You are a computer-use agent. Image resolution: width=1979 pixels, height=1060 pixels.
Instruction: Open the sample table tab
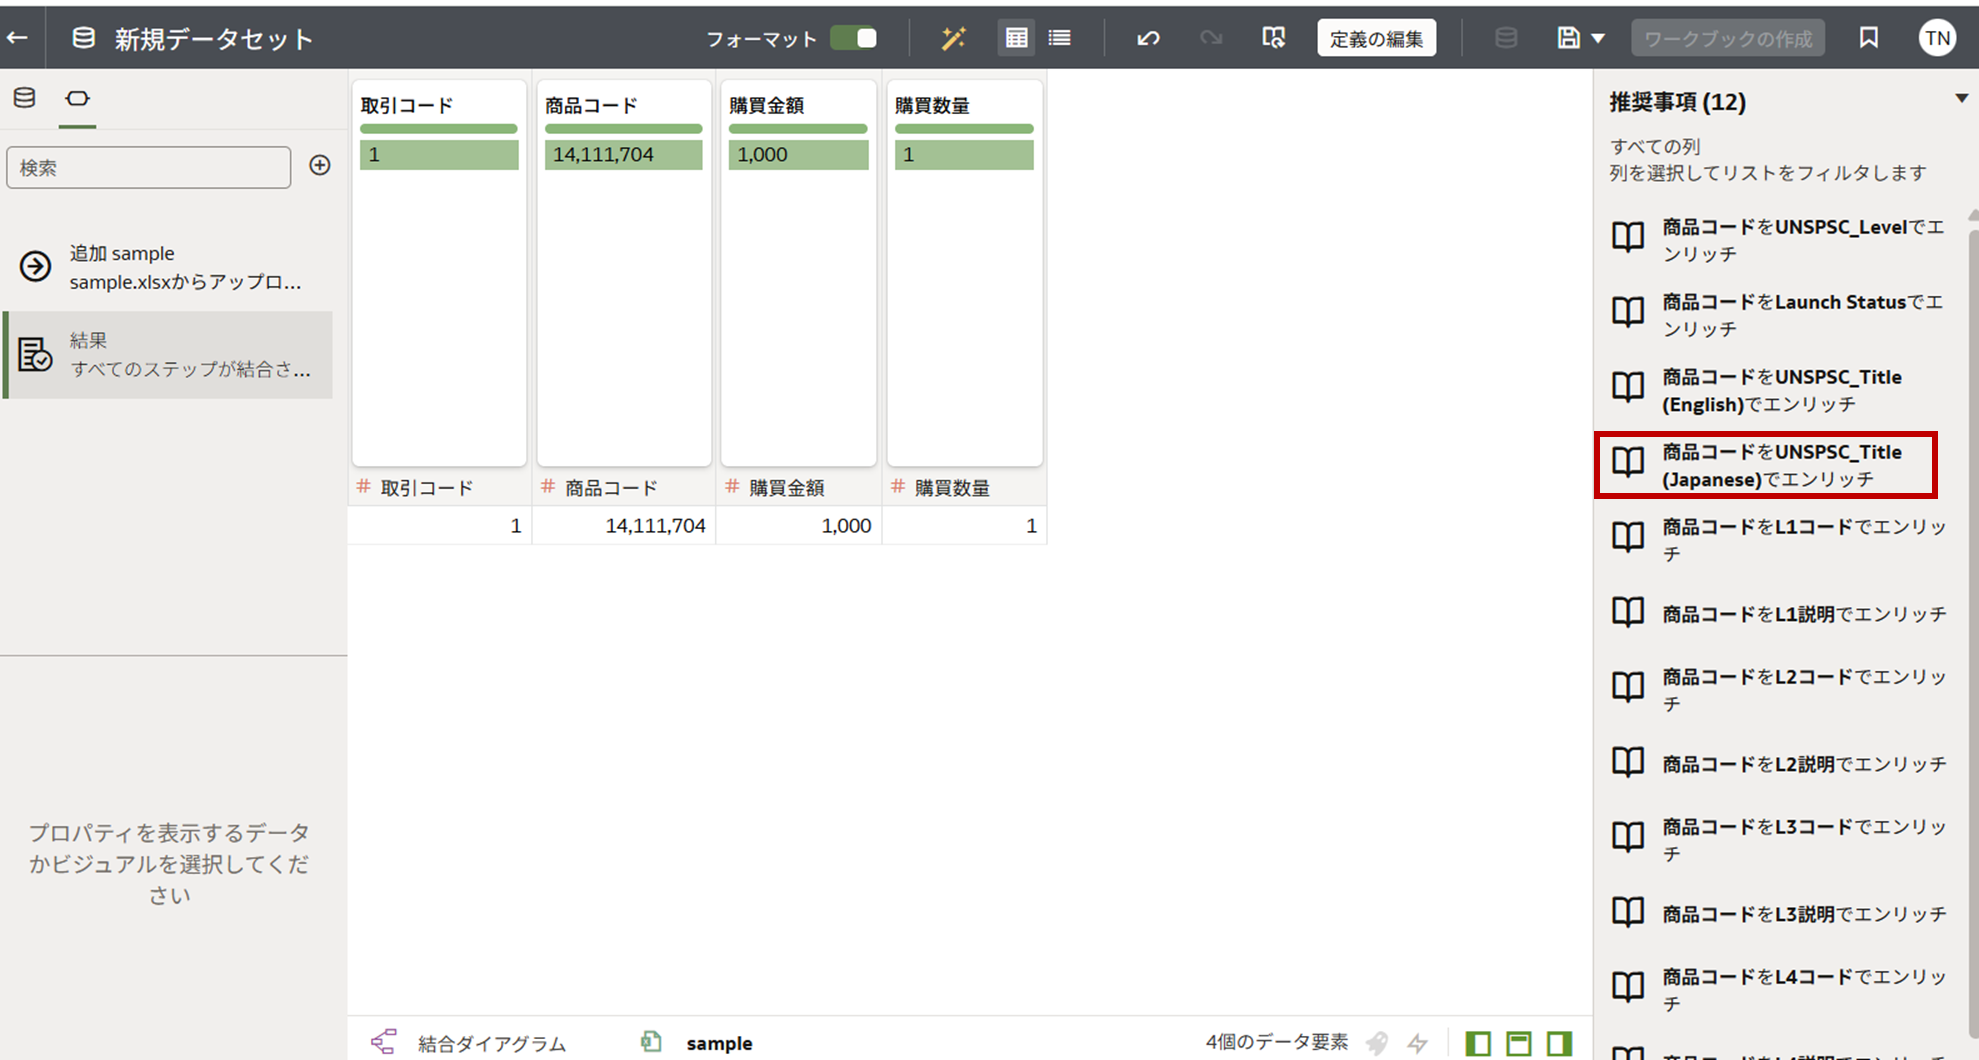(x=697, y=1043)
